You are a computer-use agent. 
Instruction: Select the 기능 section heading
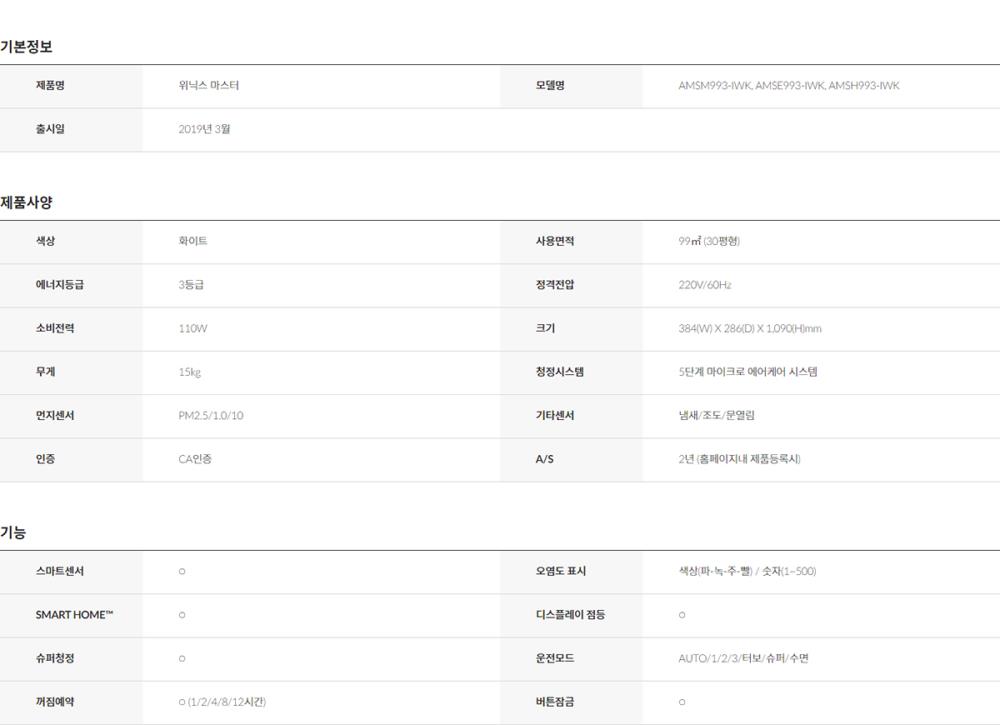(x=14, y=533)
